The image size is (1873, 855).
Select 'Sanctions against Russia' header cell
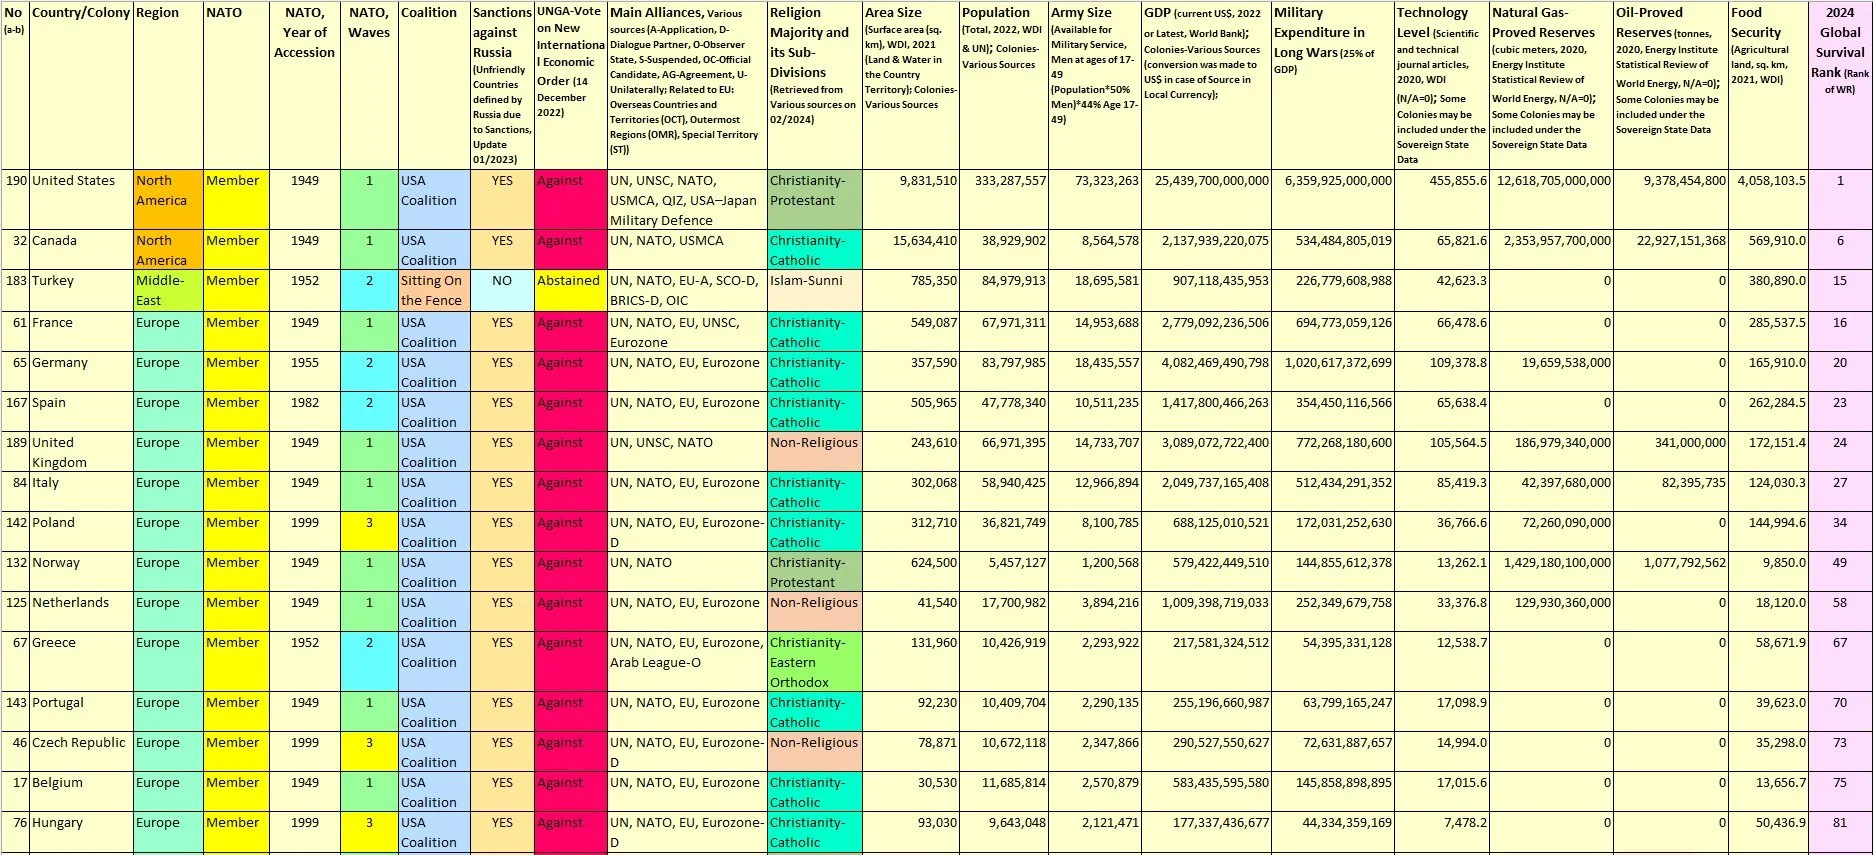click(x=502, y=85)
